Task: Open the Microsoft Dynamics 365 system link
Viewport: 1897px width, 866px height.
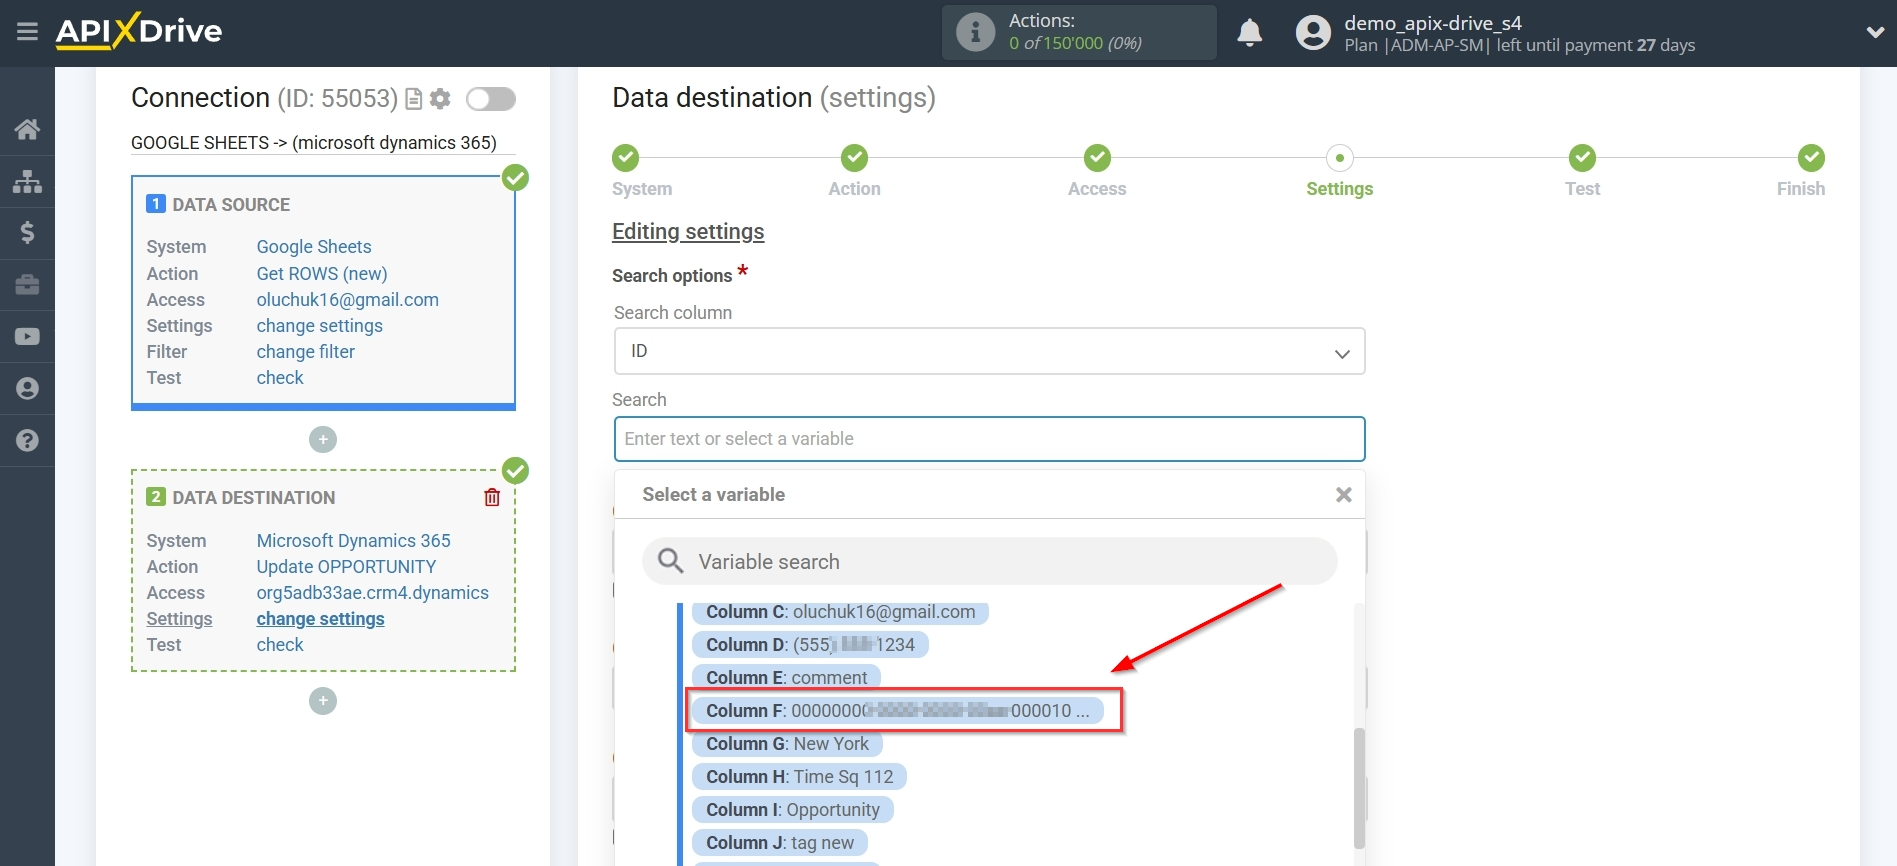Action: coord(354,540)
